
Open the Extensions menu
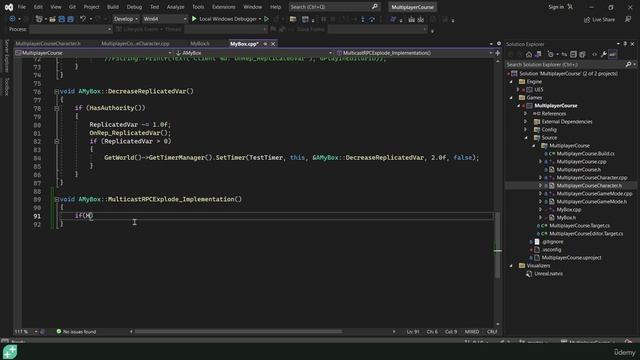pyautogui.click(x=223, y=7)
